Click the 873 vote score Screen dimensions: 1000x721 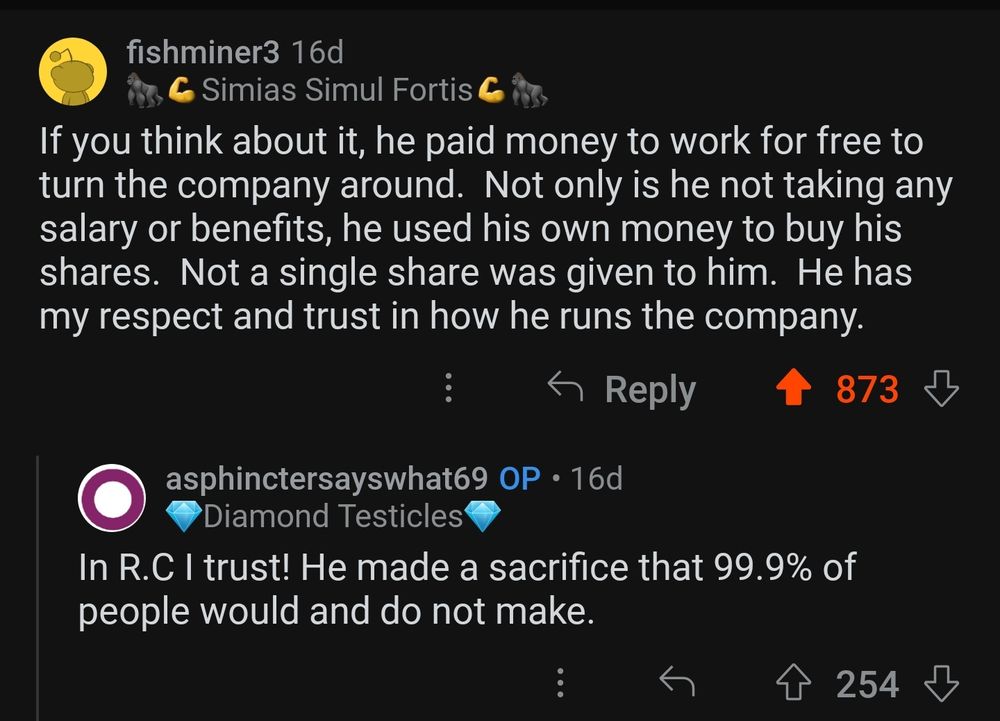867,390
